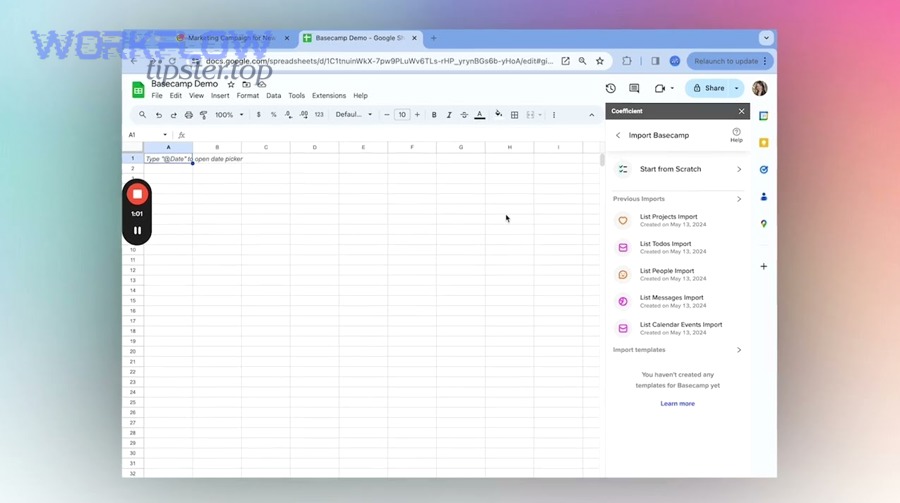Click the Share button
The image size is (900, 503).
click(x=708, y=88)
